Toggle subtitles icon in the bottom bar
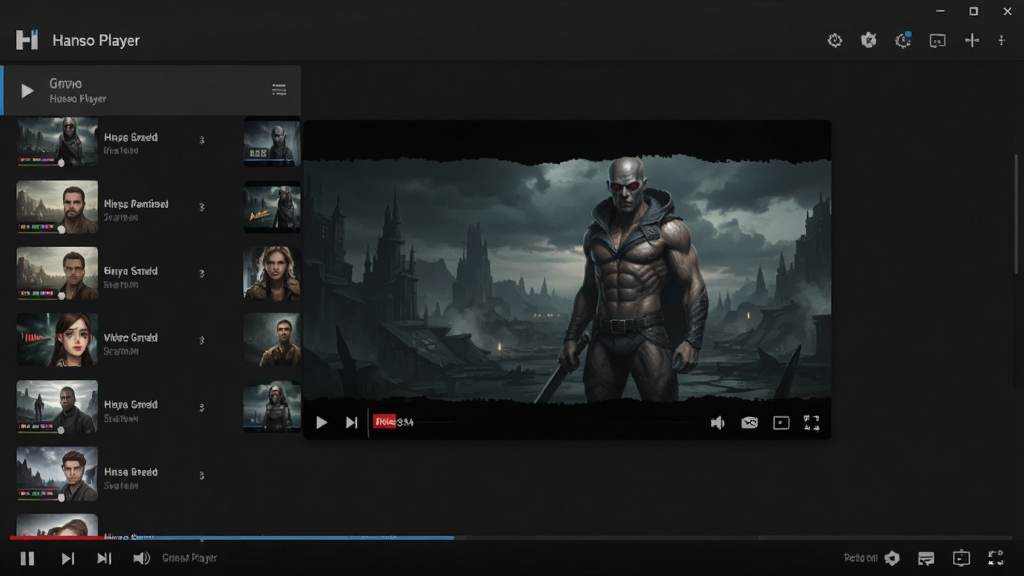 [x=926, y=558]
